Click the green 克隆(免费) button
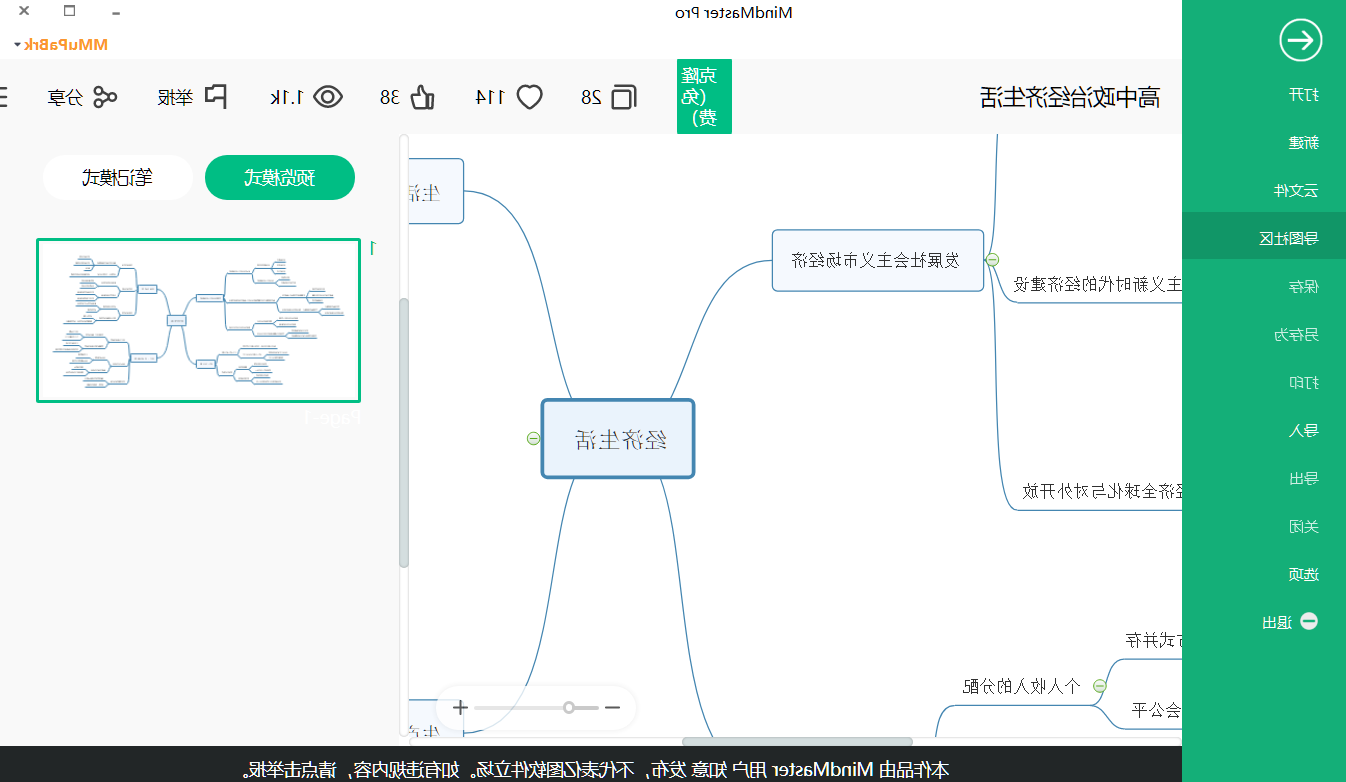1346x782 pixels. tap(704, 96)
